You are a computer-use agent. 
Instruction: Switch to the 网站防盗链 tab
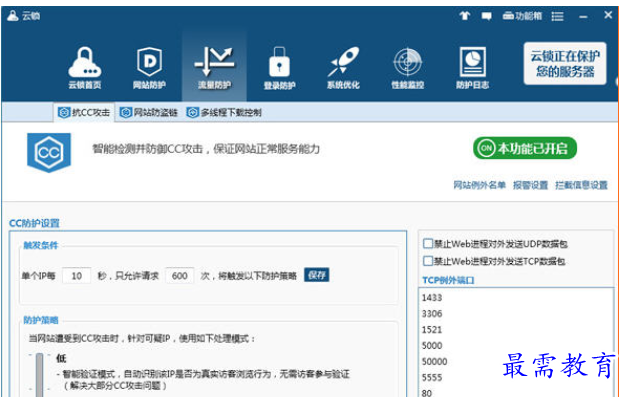(x=148, y=113)
